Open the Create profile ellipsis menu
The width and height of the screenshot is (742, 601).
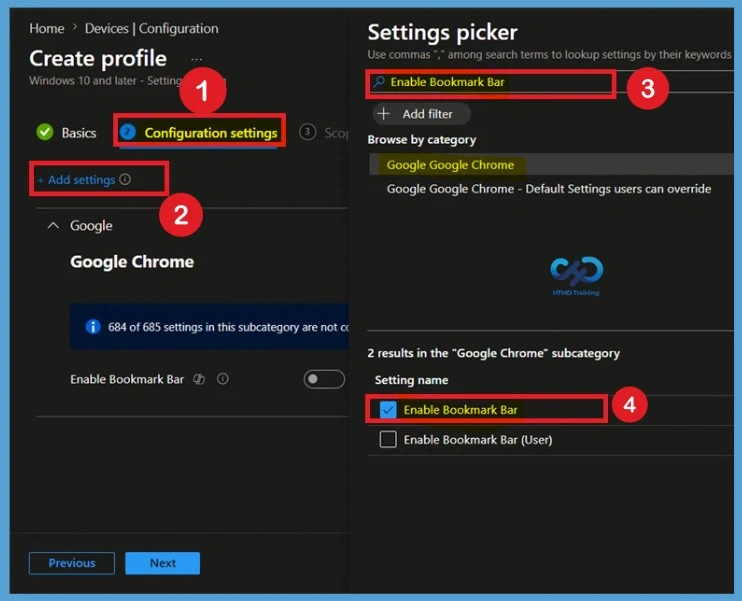tap(196, 60)
